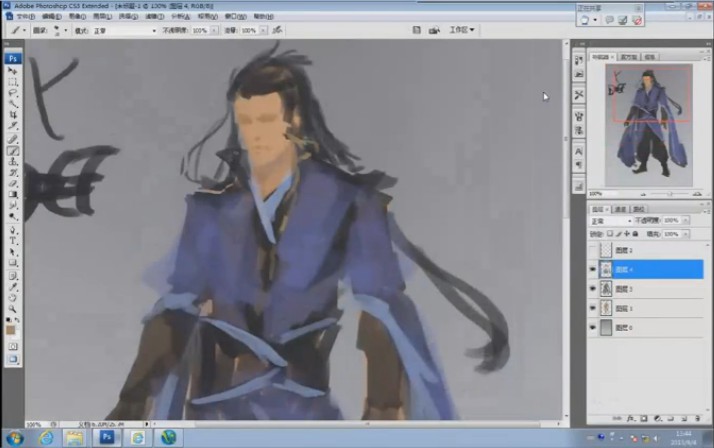
Task: Select the Type tool
Action: point(13,241)
